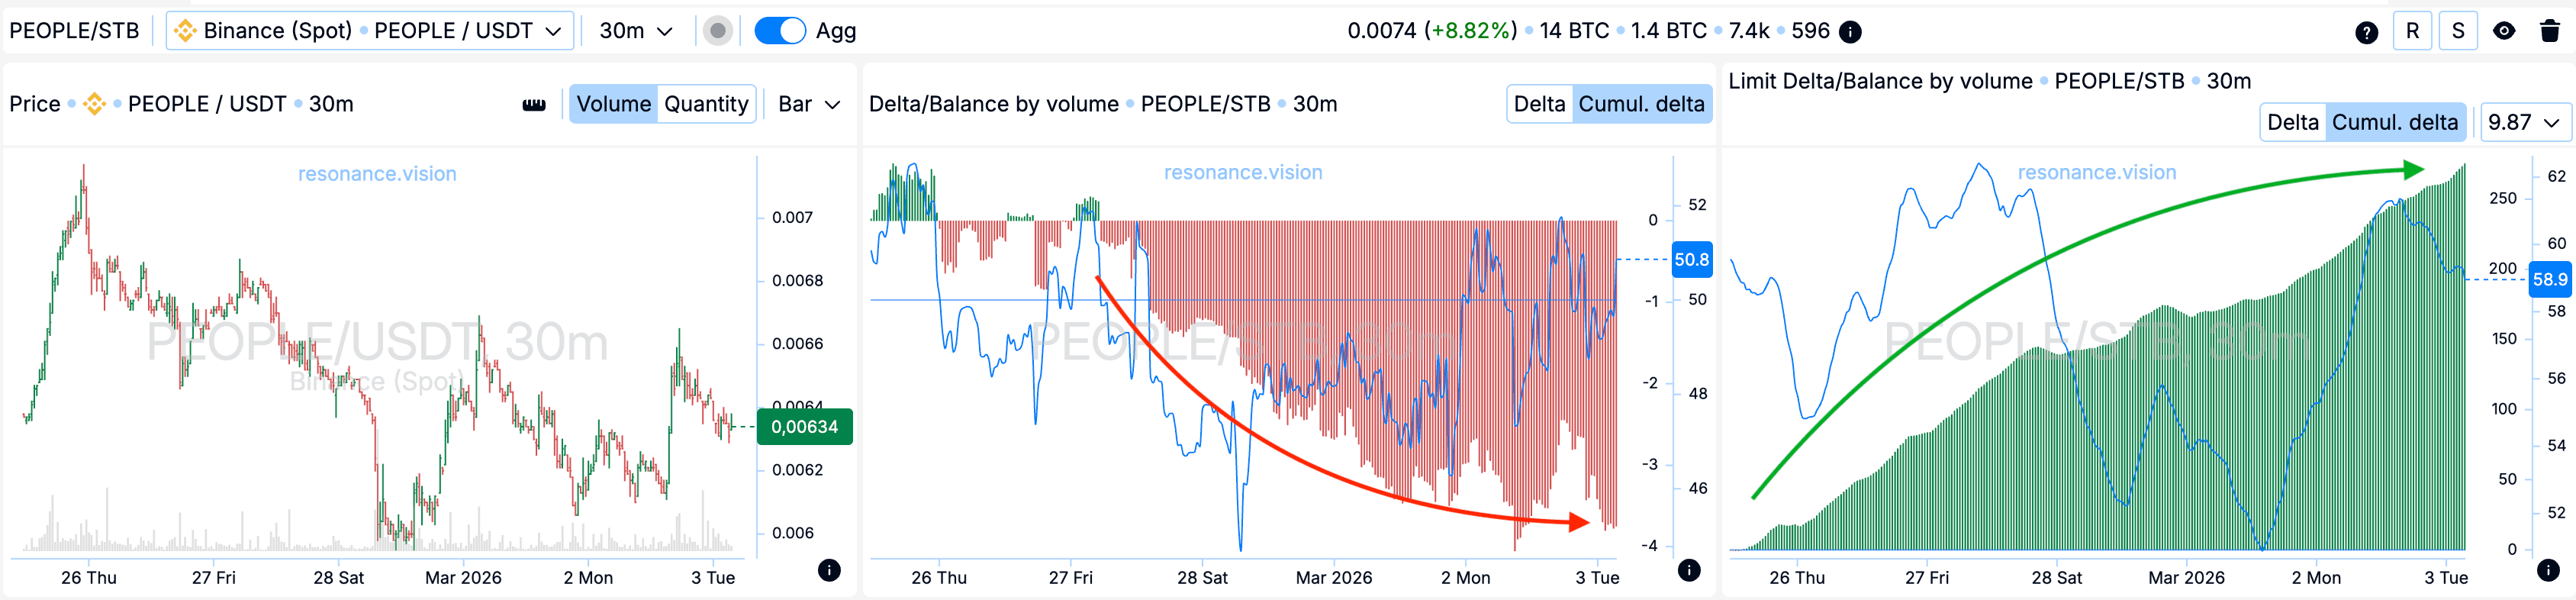2576x600 pixels.
Task: Open the Binance PEOPLE / USDT dropdown
Action: point(369,31)
